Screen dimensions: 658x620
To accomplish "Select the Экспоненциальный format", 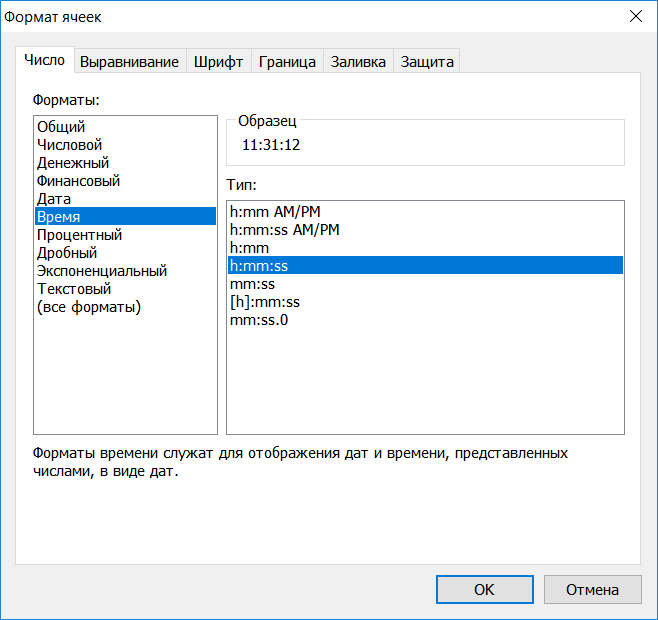I will (x=125, y=271).
